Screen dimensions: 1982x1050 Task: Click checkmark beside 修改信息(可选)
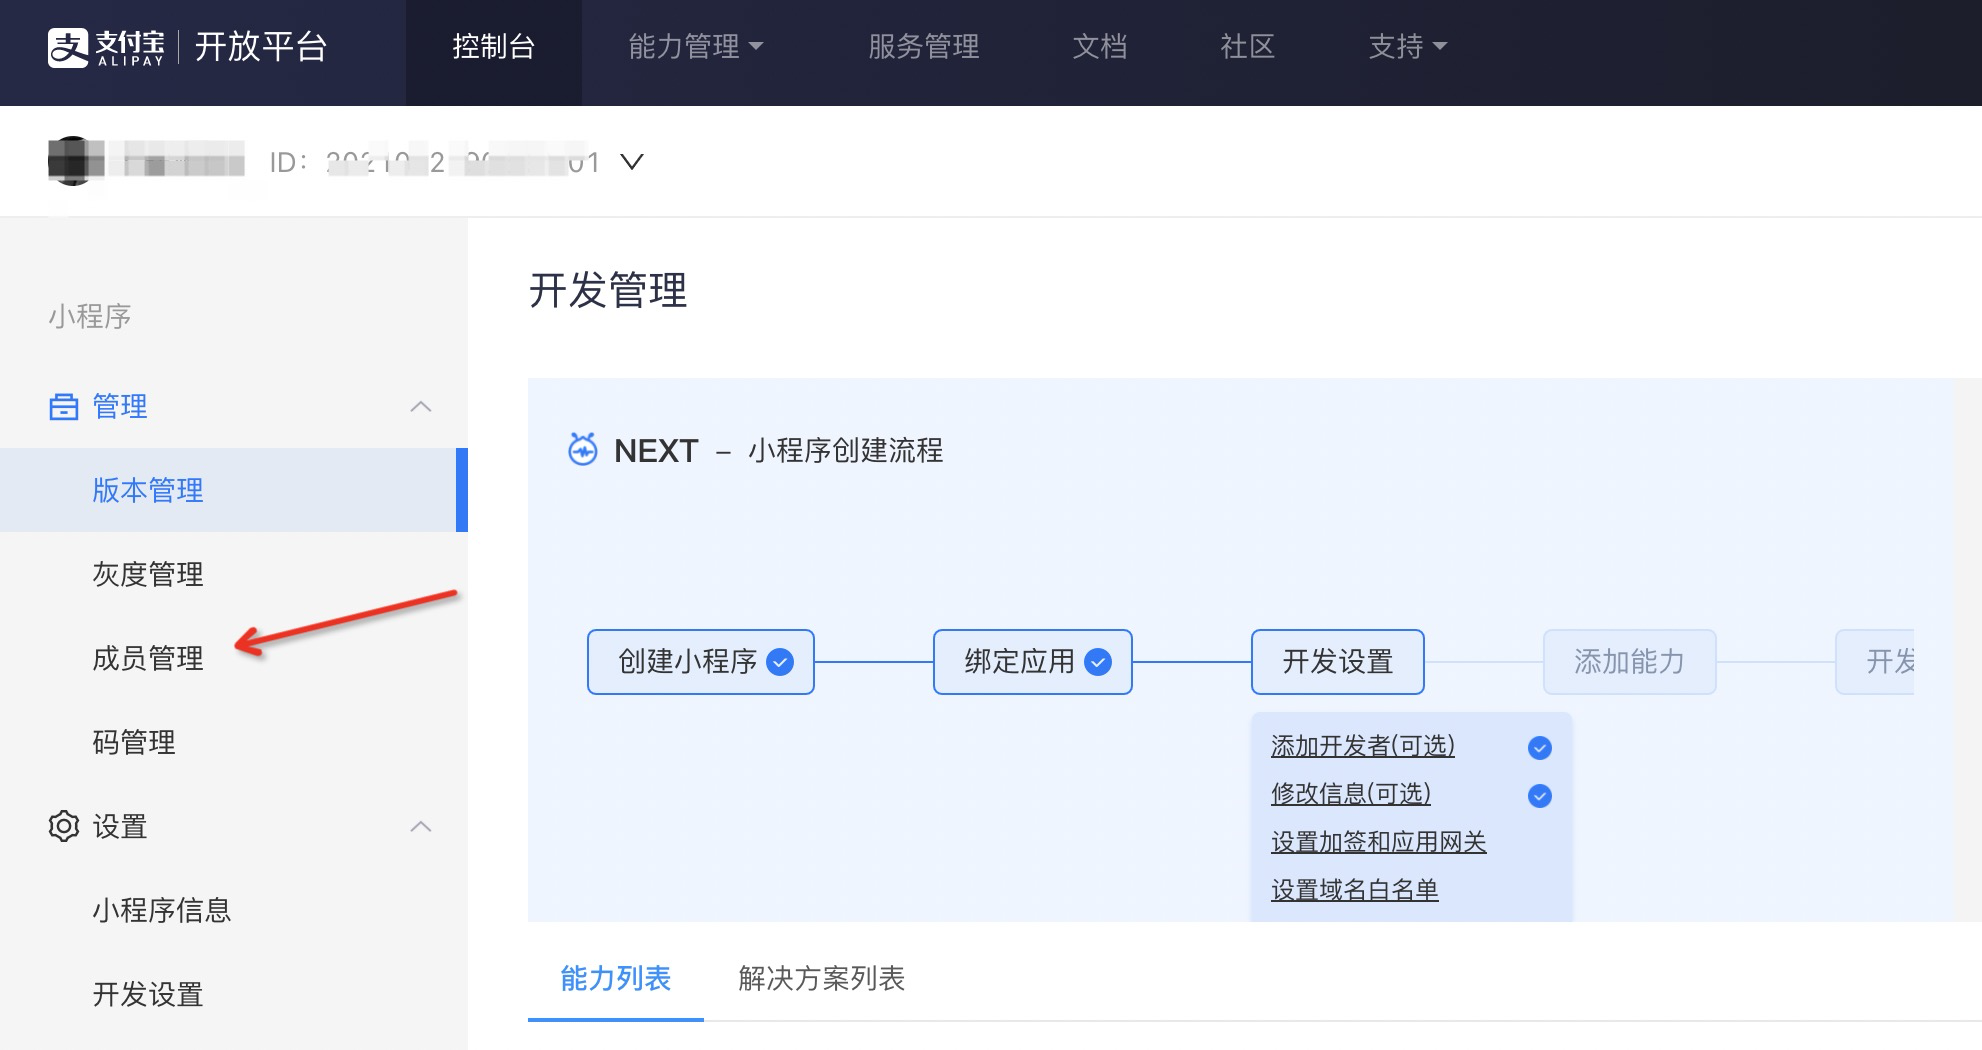pyautogui.click(x=1540, y=796)
